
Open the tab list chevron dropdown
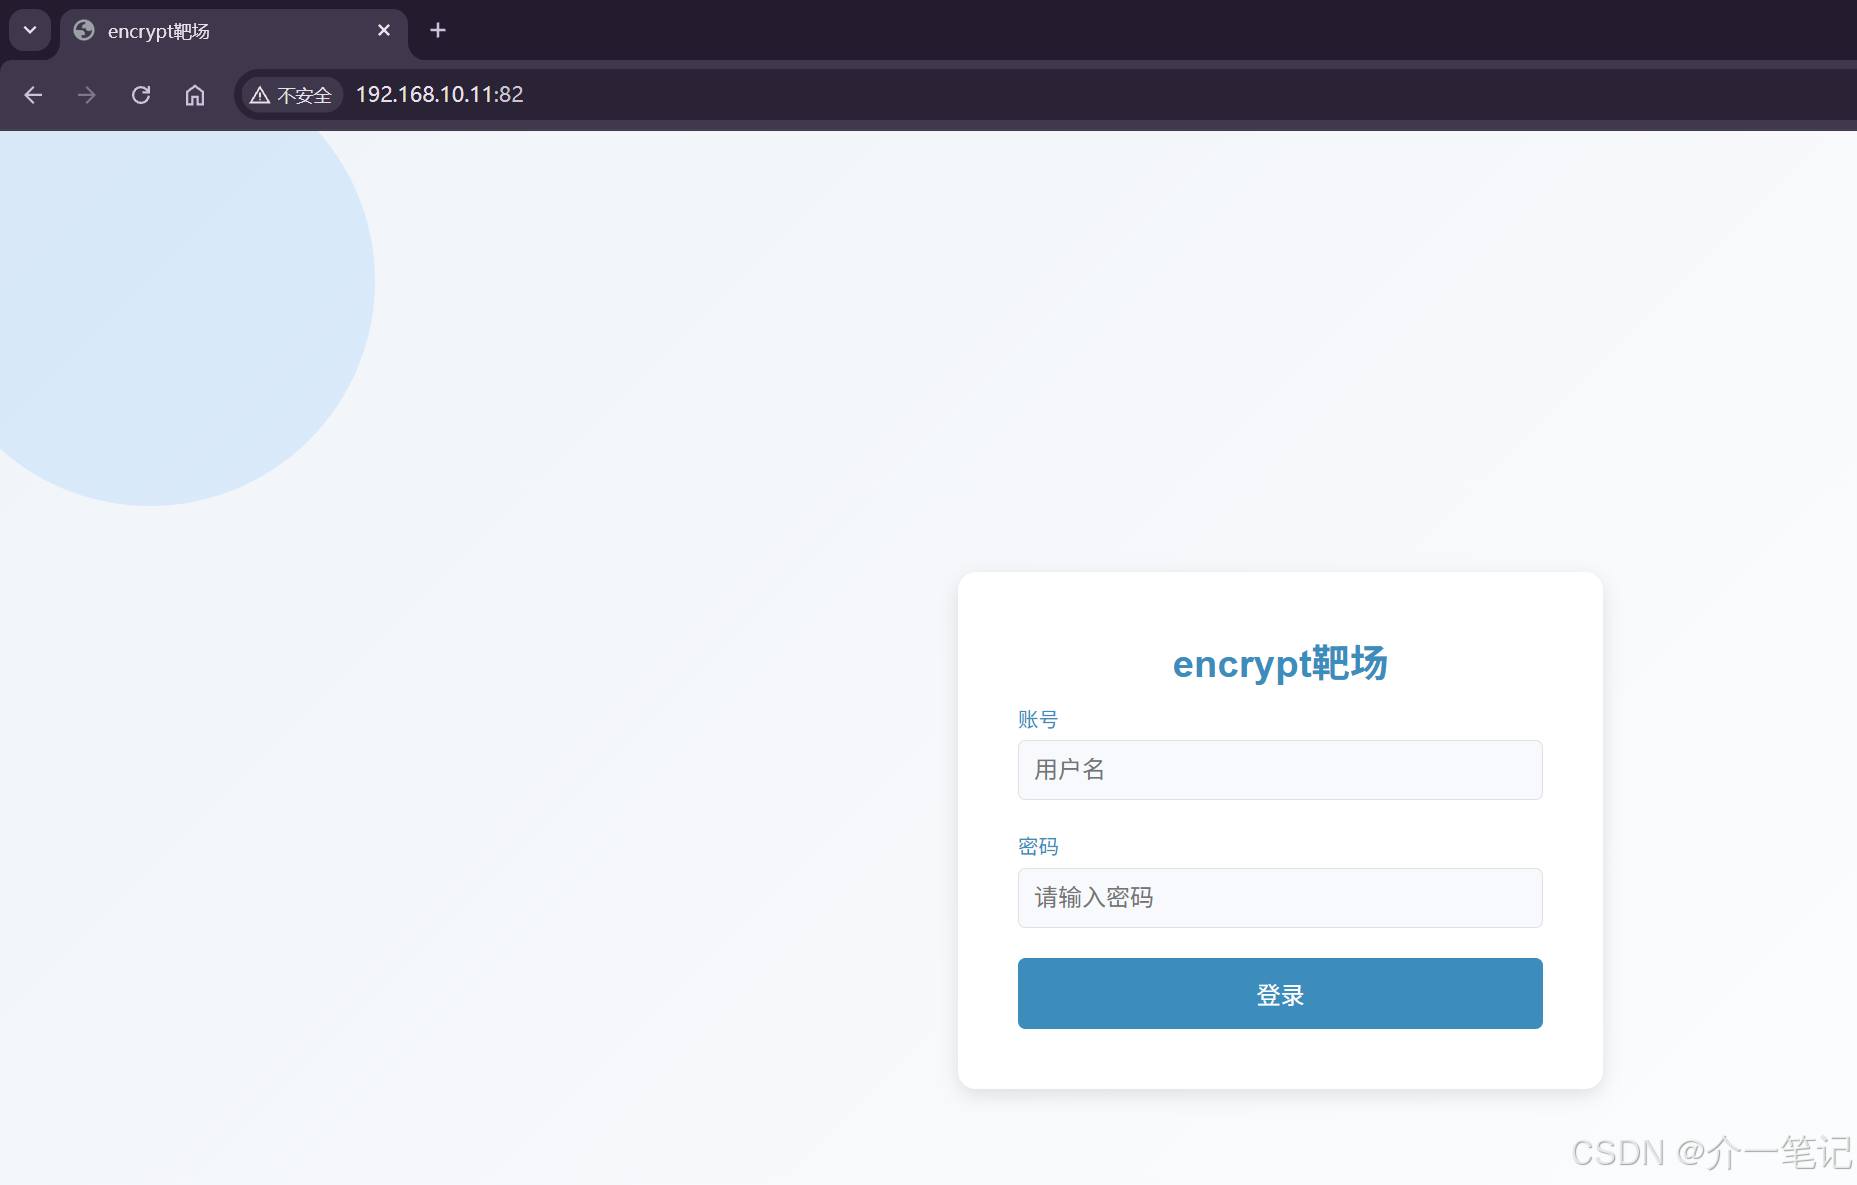pyautogui.click(x=29, y=30)
